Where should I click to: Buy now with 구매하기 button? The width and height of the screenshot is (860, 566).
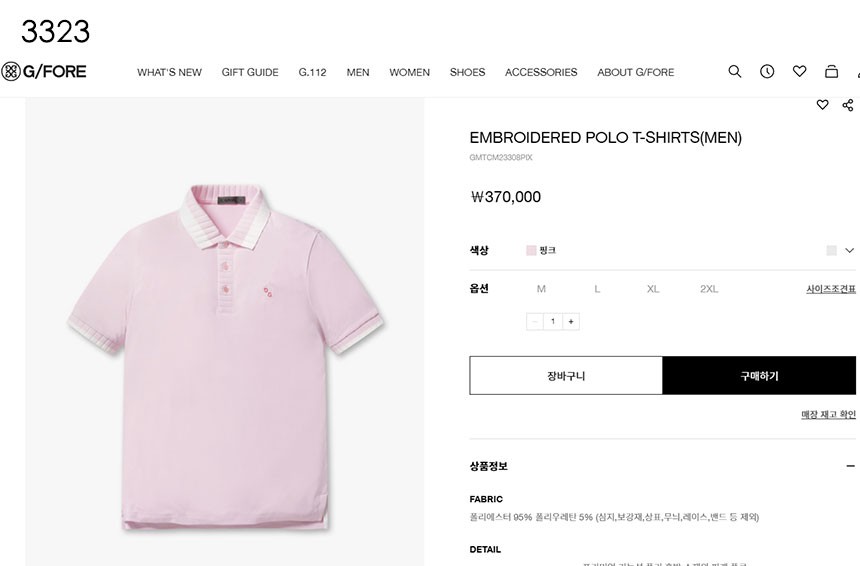pyautogui.click(x=759, y=376)
